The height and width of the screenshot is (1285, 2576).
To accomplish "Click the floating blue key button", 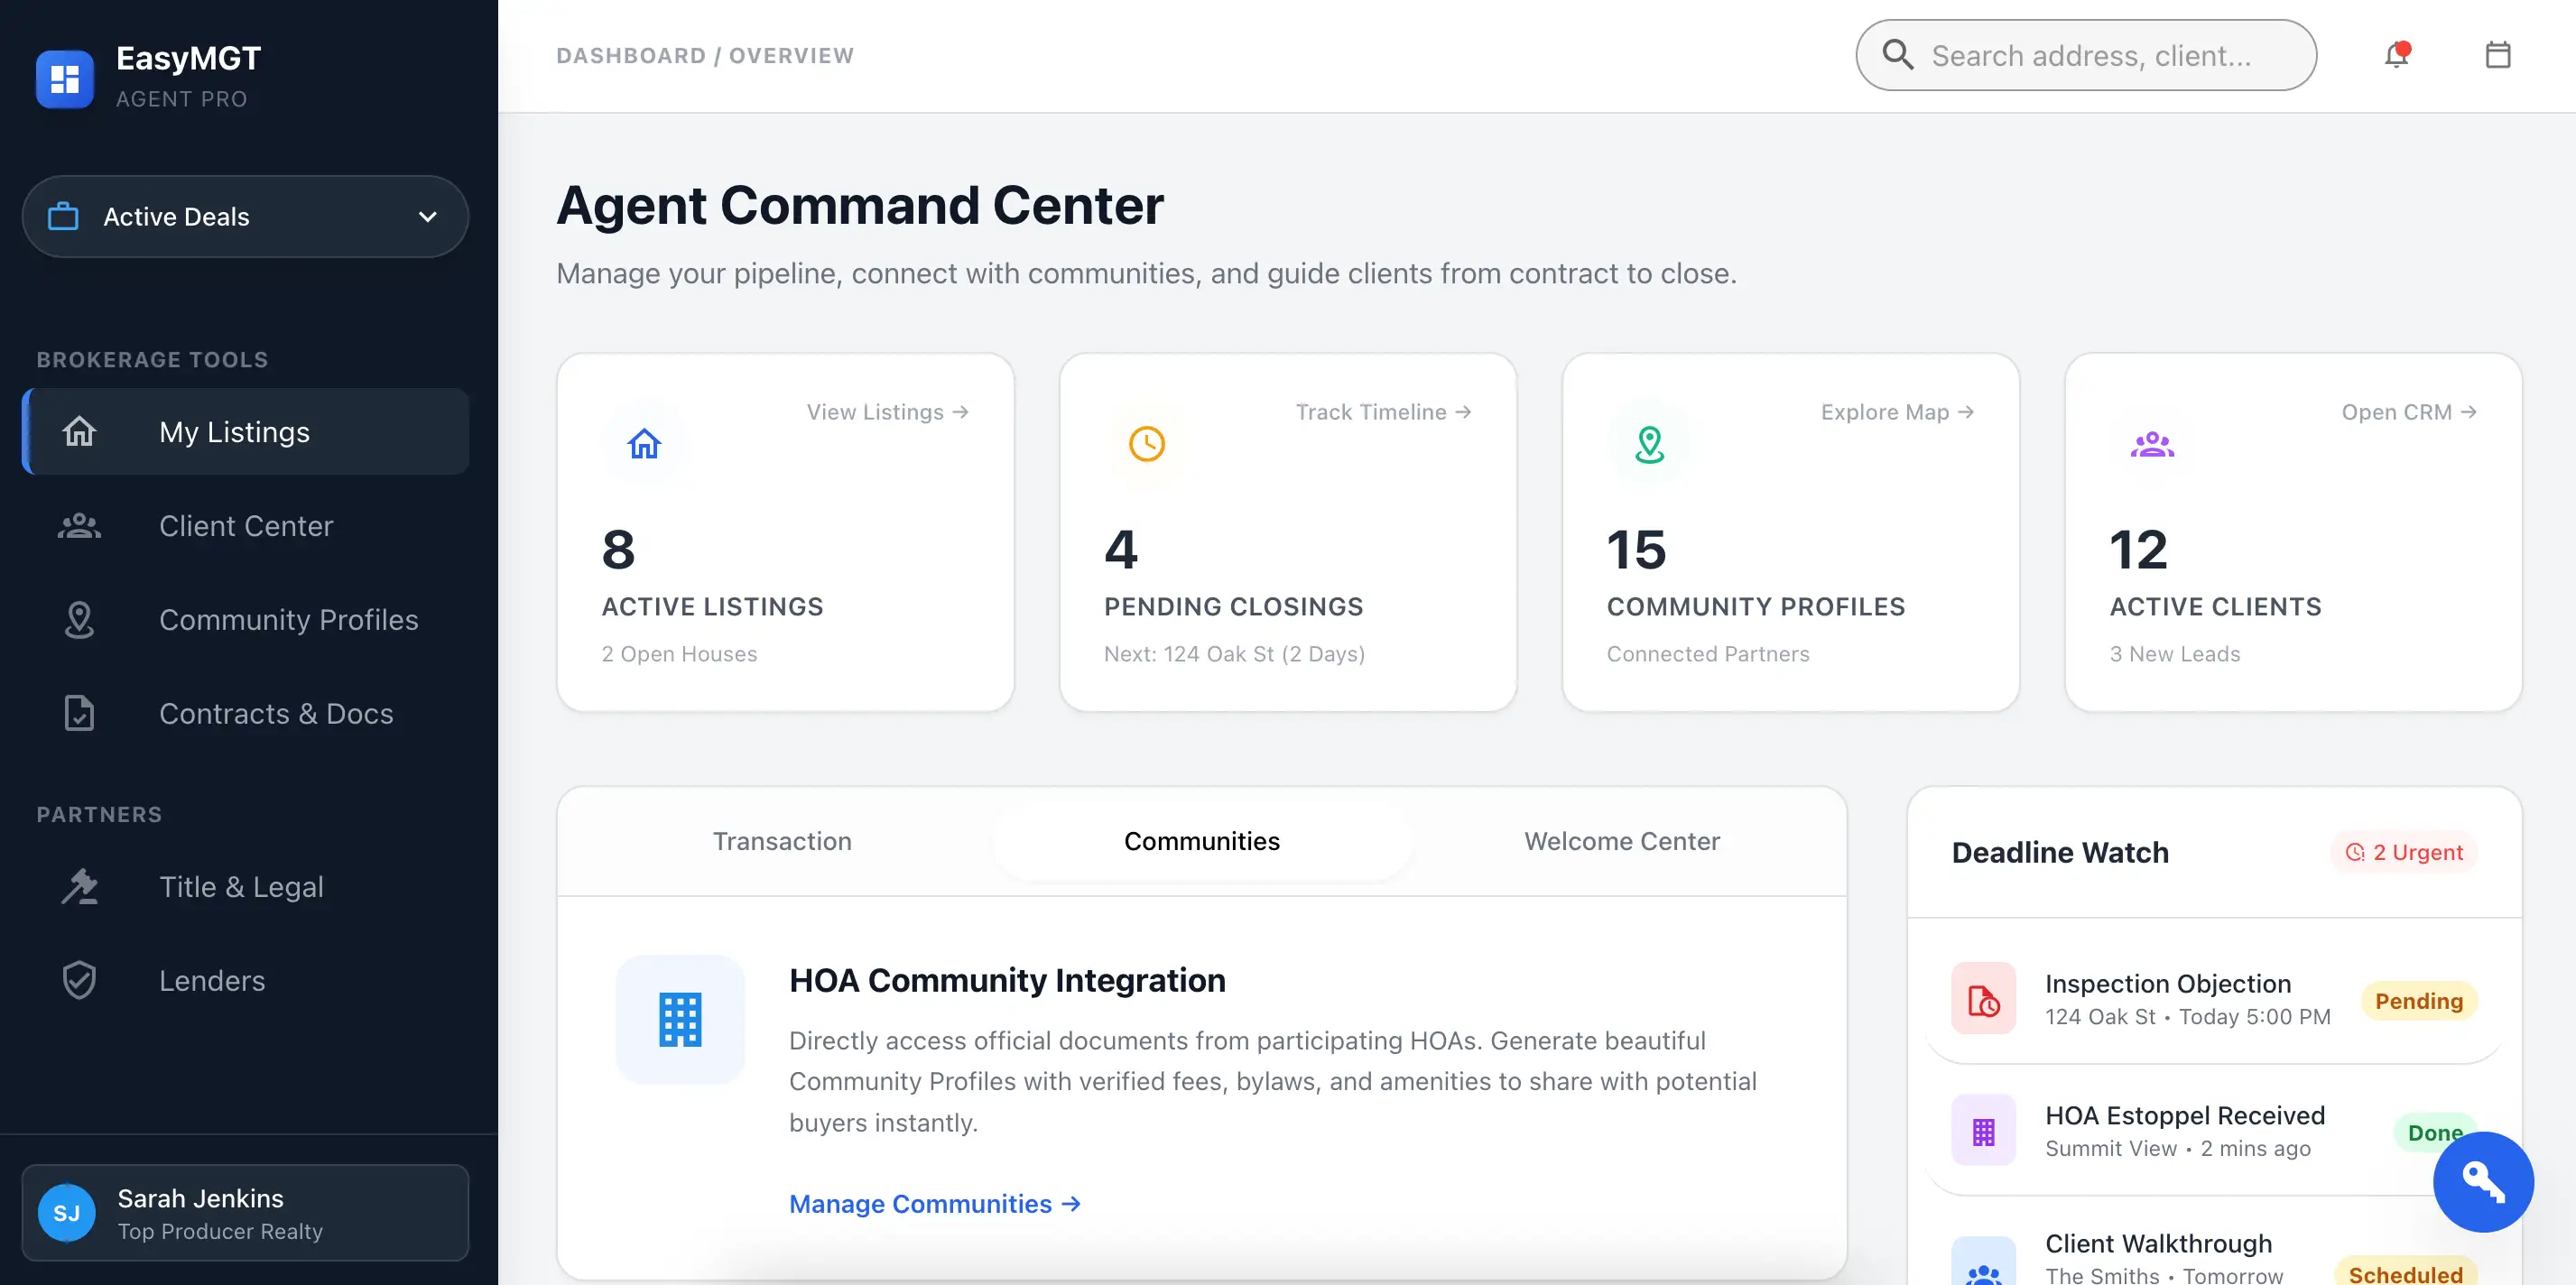I will (2482, 1181).
